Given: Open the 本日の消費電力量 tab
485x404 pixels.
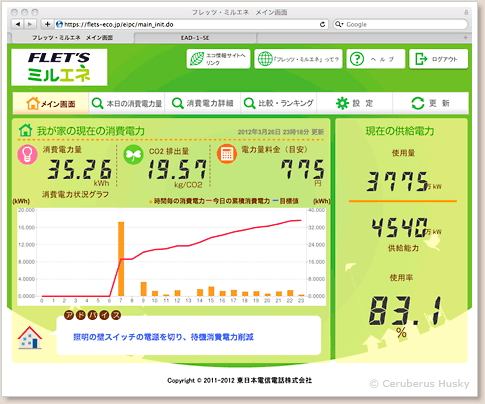Looking at the screenshot, I should [127, 103].
